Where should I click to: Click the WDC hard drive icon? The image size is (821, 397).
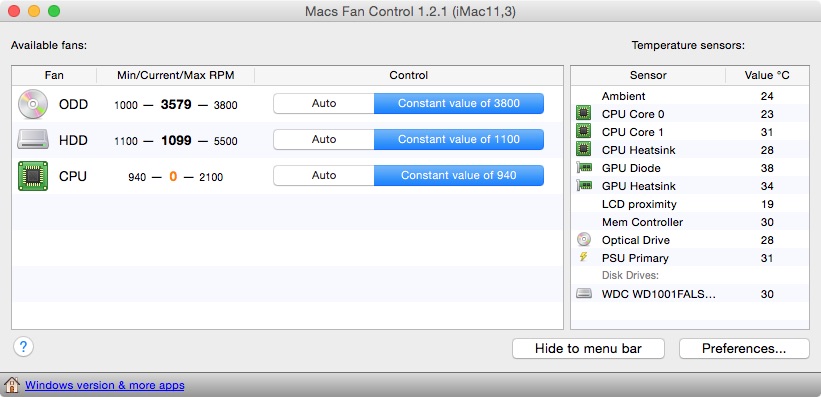[583, 293]
